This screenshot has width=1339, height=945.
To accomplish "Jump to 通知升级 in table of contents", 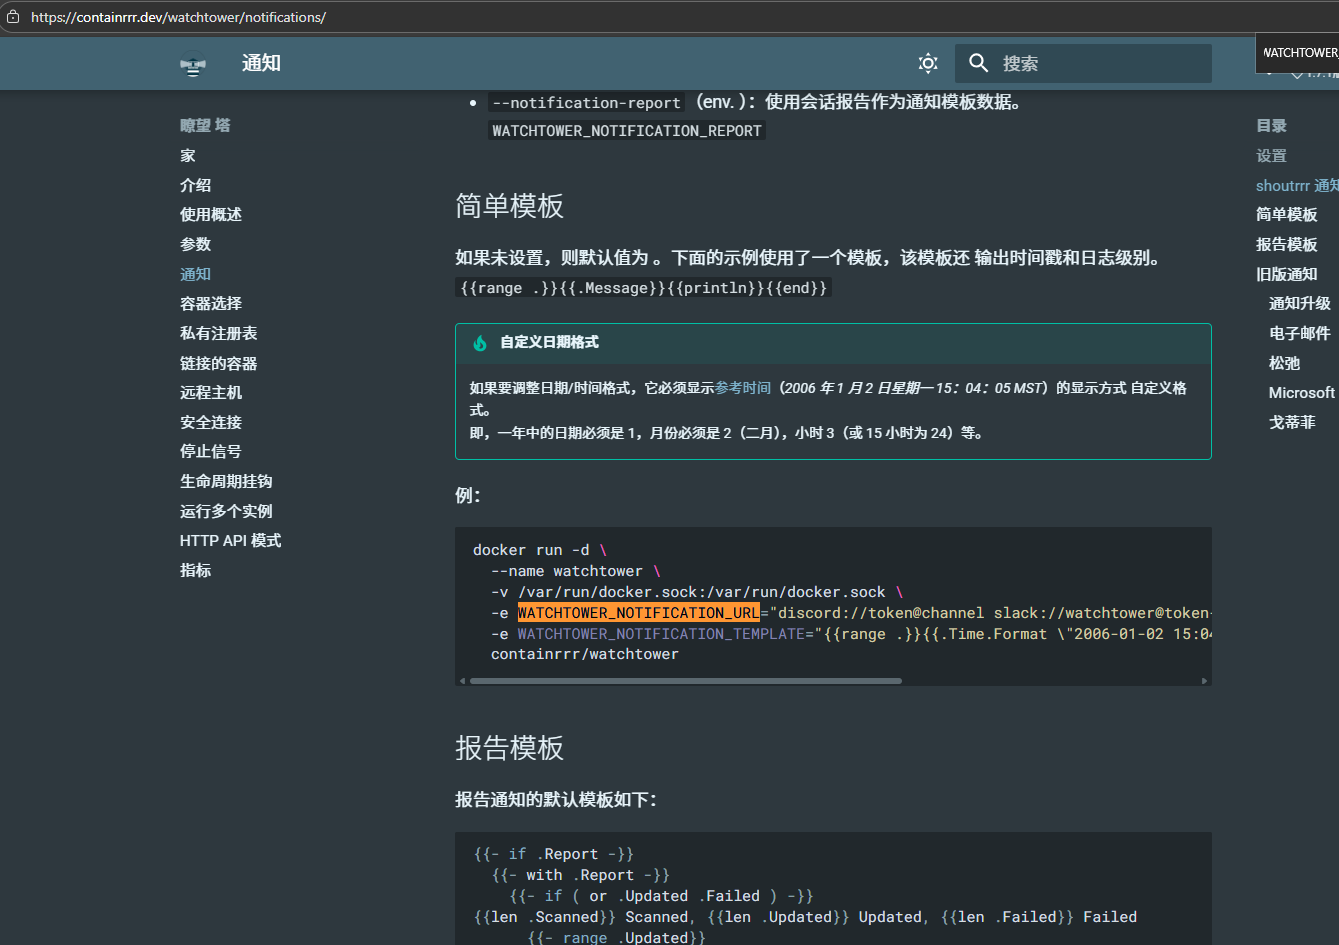I will point(1300,304).
